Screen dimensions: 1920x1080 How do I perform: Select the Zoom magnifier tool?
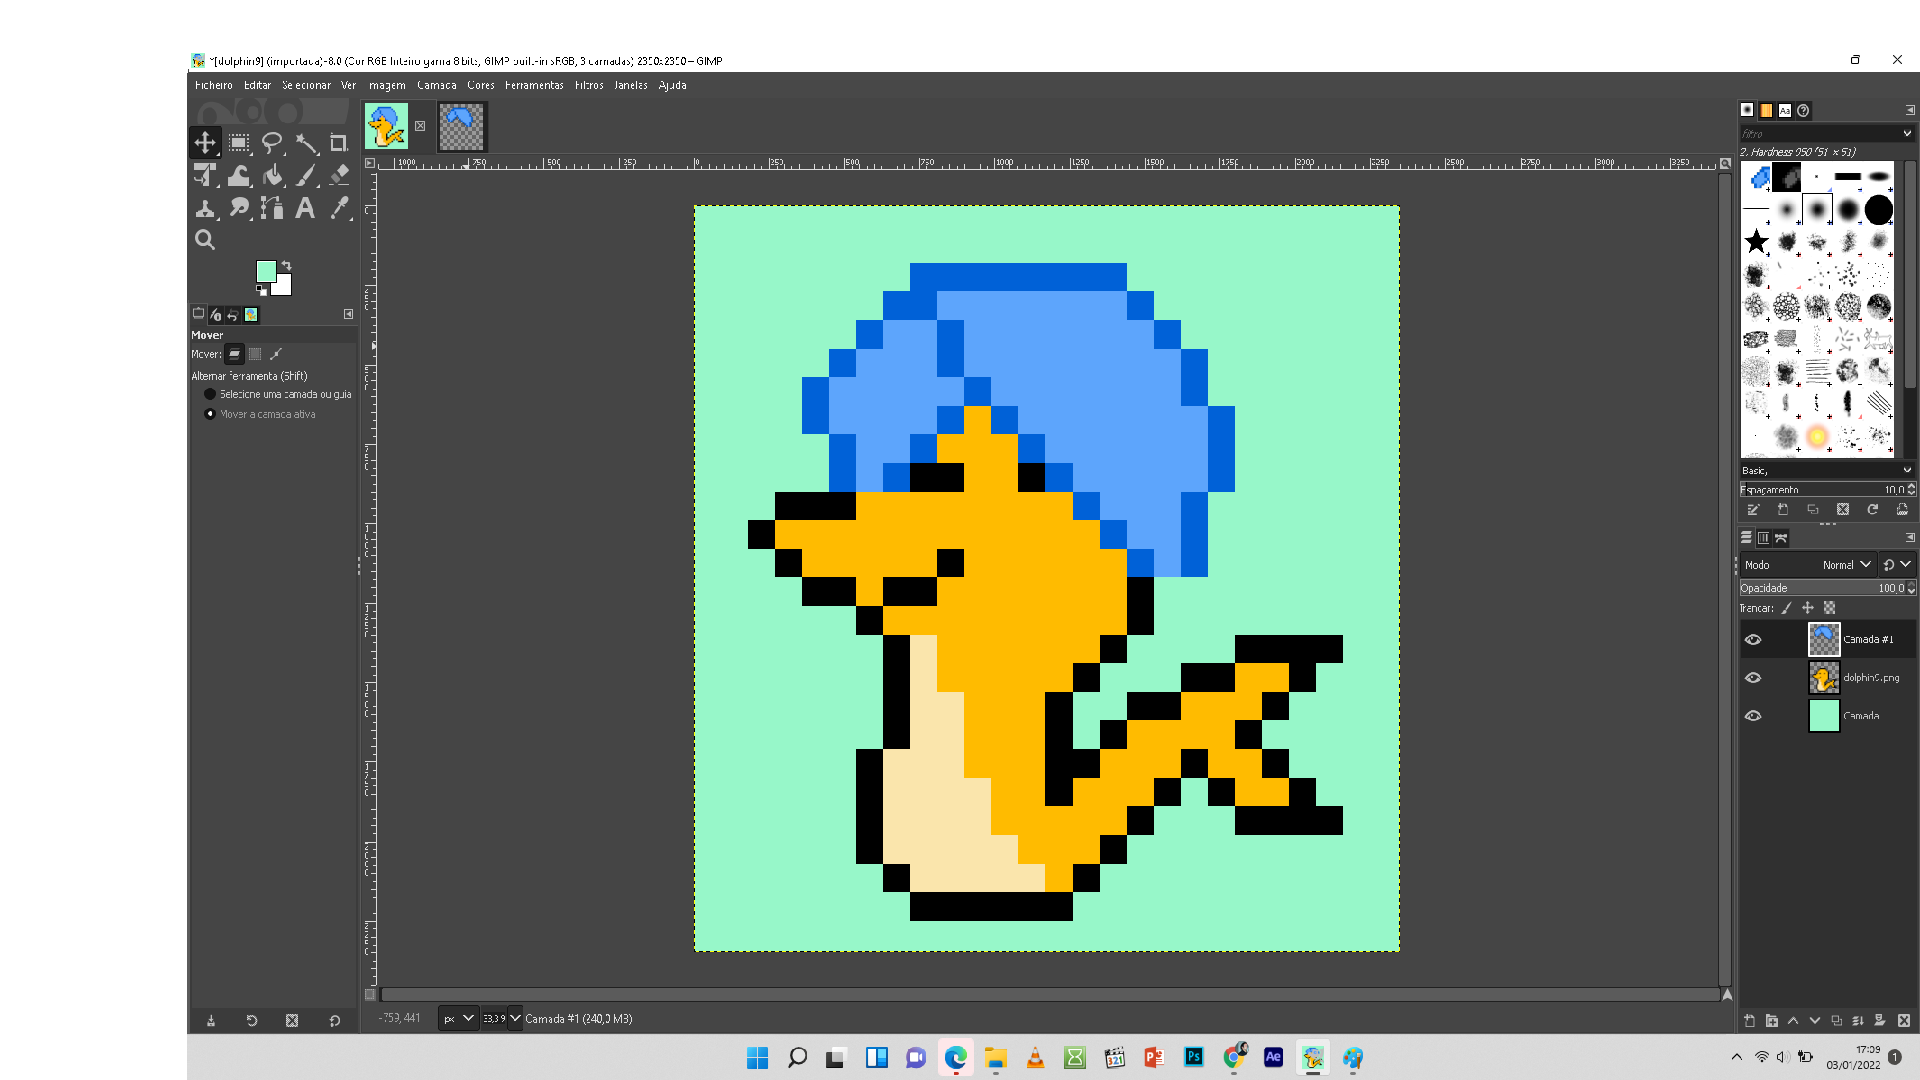point(205,240)
